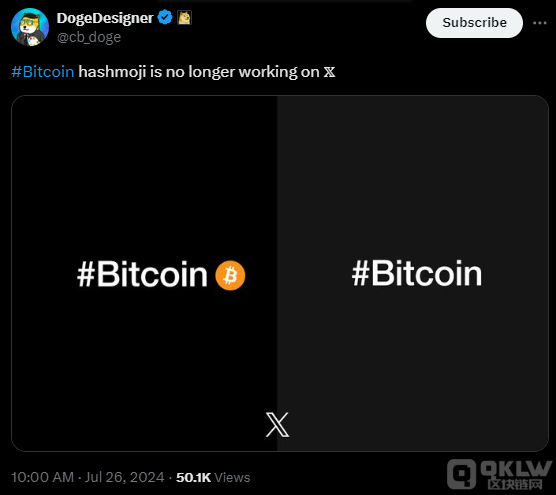
Task: Click the X symbol in the tweet text
Action: (x=329, y=72)
